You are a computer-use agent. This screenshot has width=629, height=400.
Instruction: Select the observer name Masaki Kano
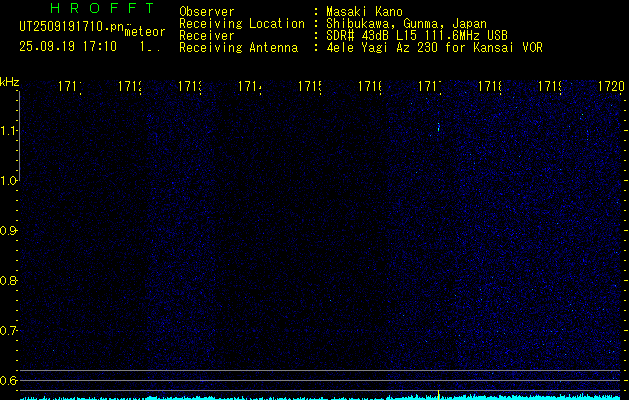[364, 11]
